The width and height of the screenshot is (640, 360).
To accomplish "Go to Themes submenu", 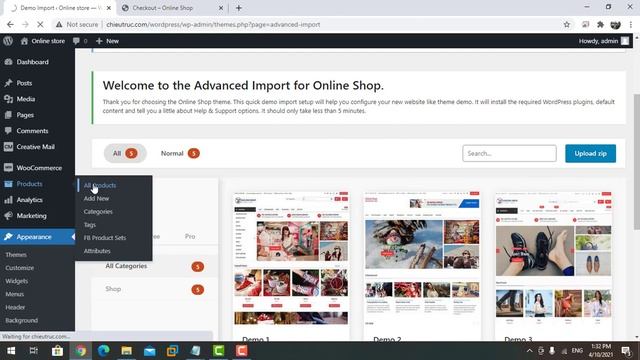I will tap(16, 255).
